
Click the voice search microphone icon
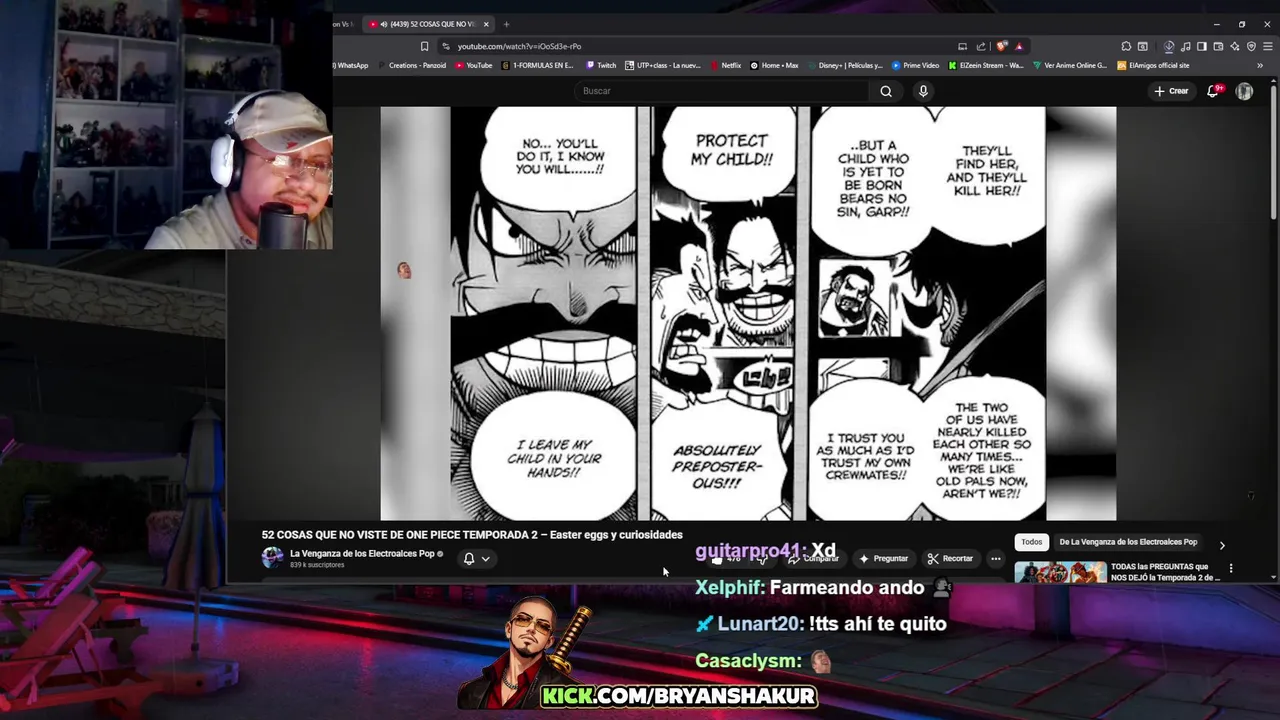click(x=923, y=91)
